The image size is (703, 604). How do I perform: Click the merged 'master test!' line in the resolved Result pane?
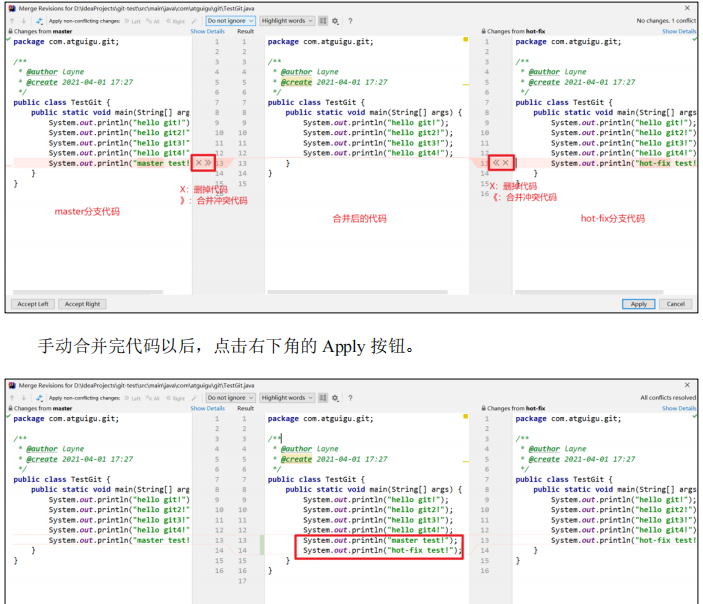(x=380, y=540)
